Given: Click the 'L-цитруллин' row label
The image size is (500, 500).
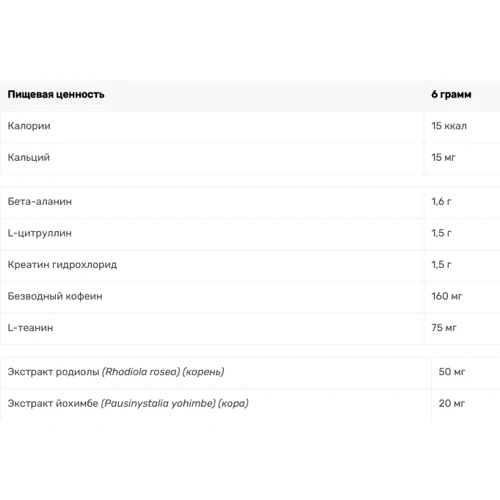Looking at the screenshot, I should (x=40, y=233).
